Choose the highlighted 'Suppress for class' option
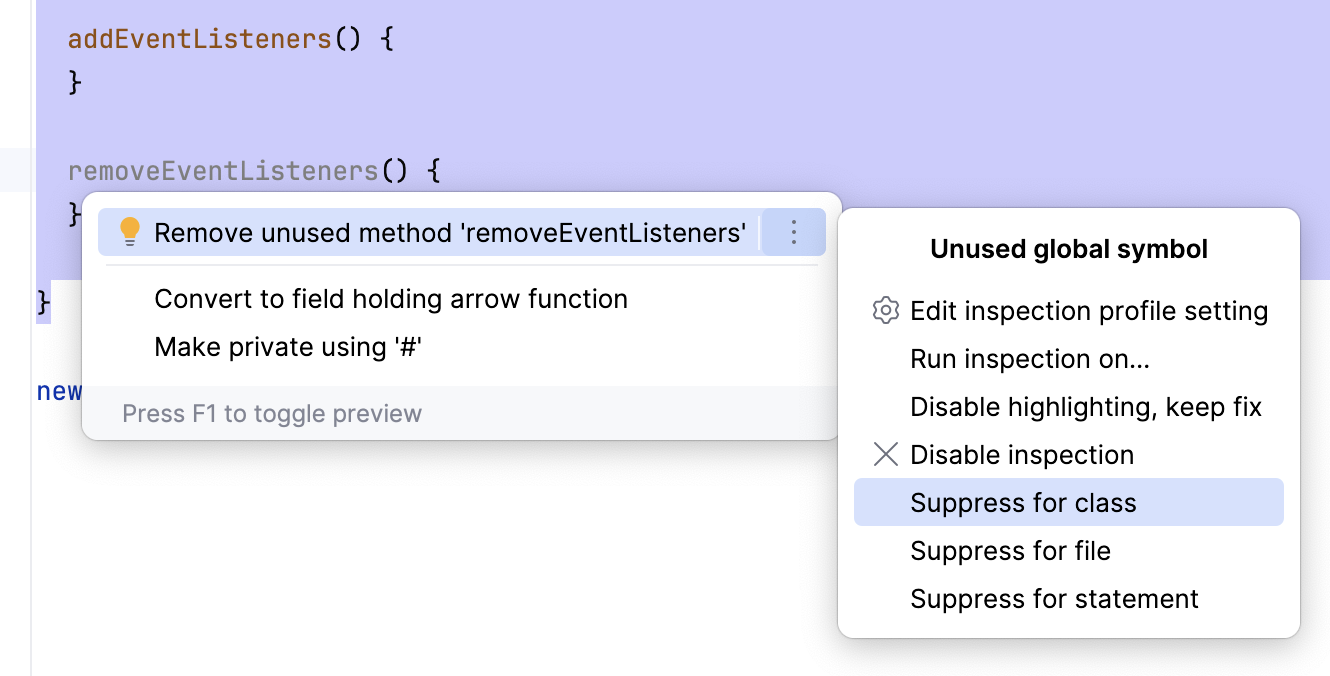Screen dimensions: 1330x676 pyautogui.click(x=1023, y=503)
